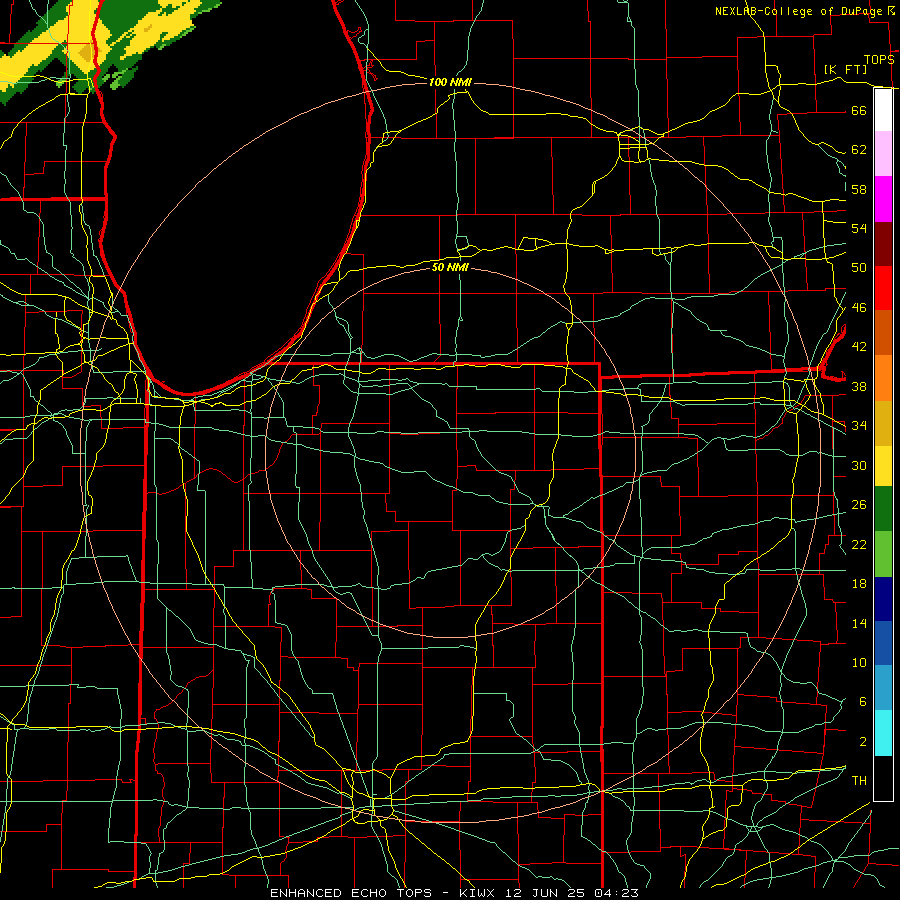Select the dark green legend swatch
900x900 pixels.
coord(883,509)
